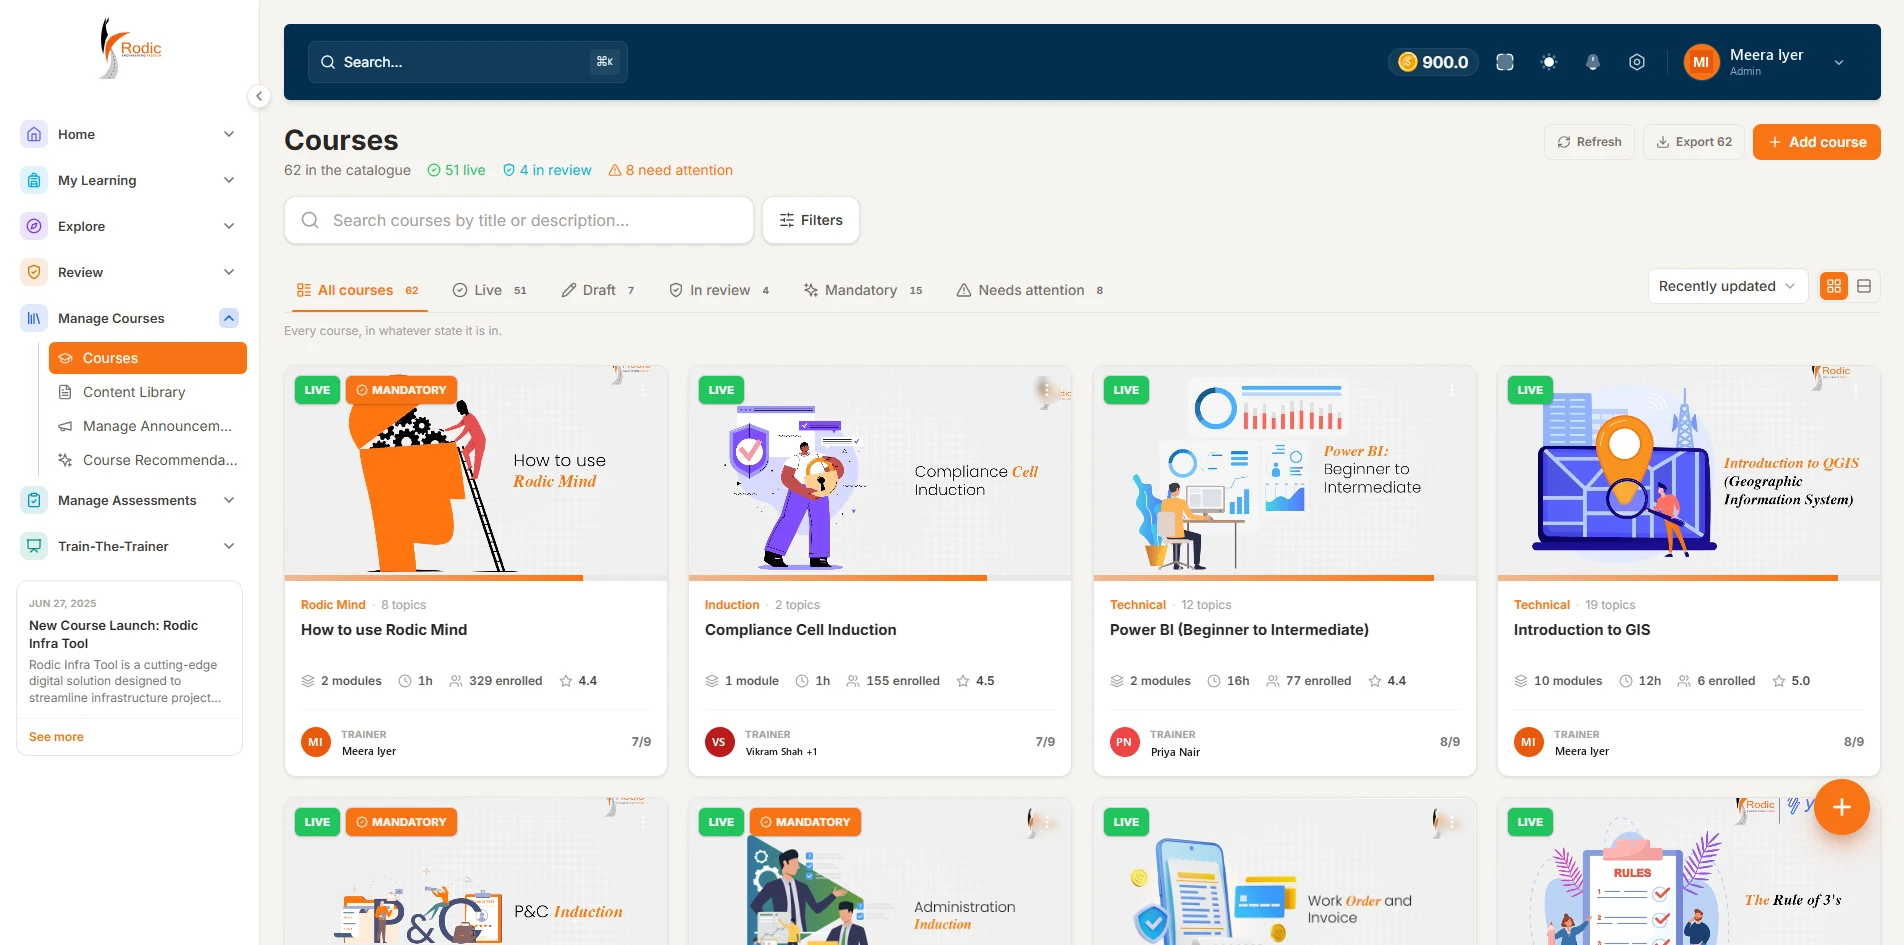Switch to the Needs attention tab
Viewport: 1904px width, 945px height.
pyautogui.click(x=1030, y=290)
